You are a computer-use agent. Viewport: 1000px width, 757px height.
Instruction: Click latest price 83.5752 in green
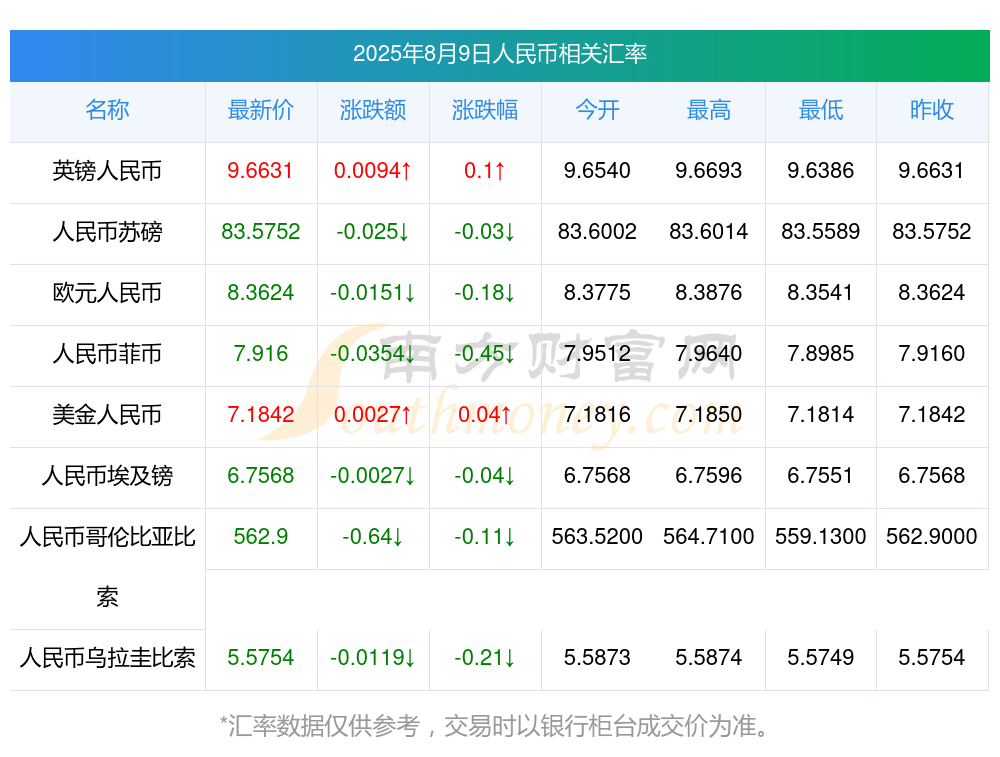coord(261,232)
